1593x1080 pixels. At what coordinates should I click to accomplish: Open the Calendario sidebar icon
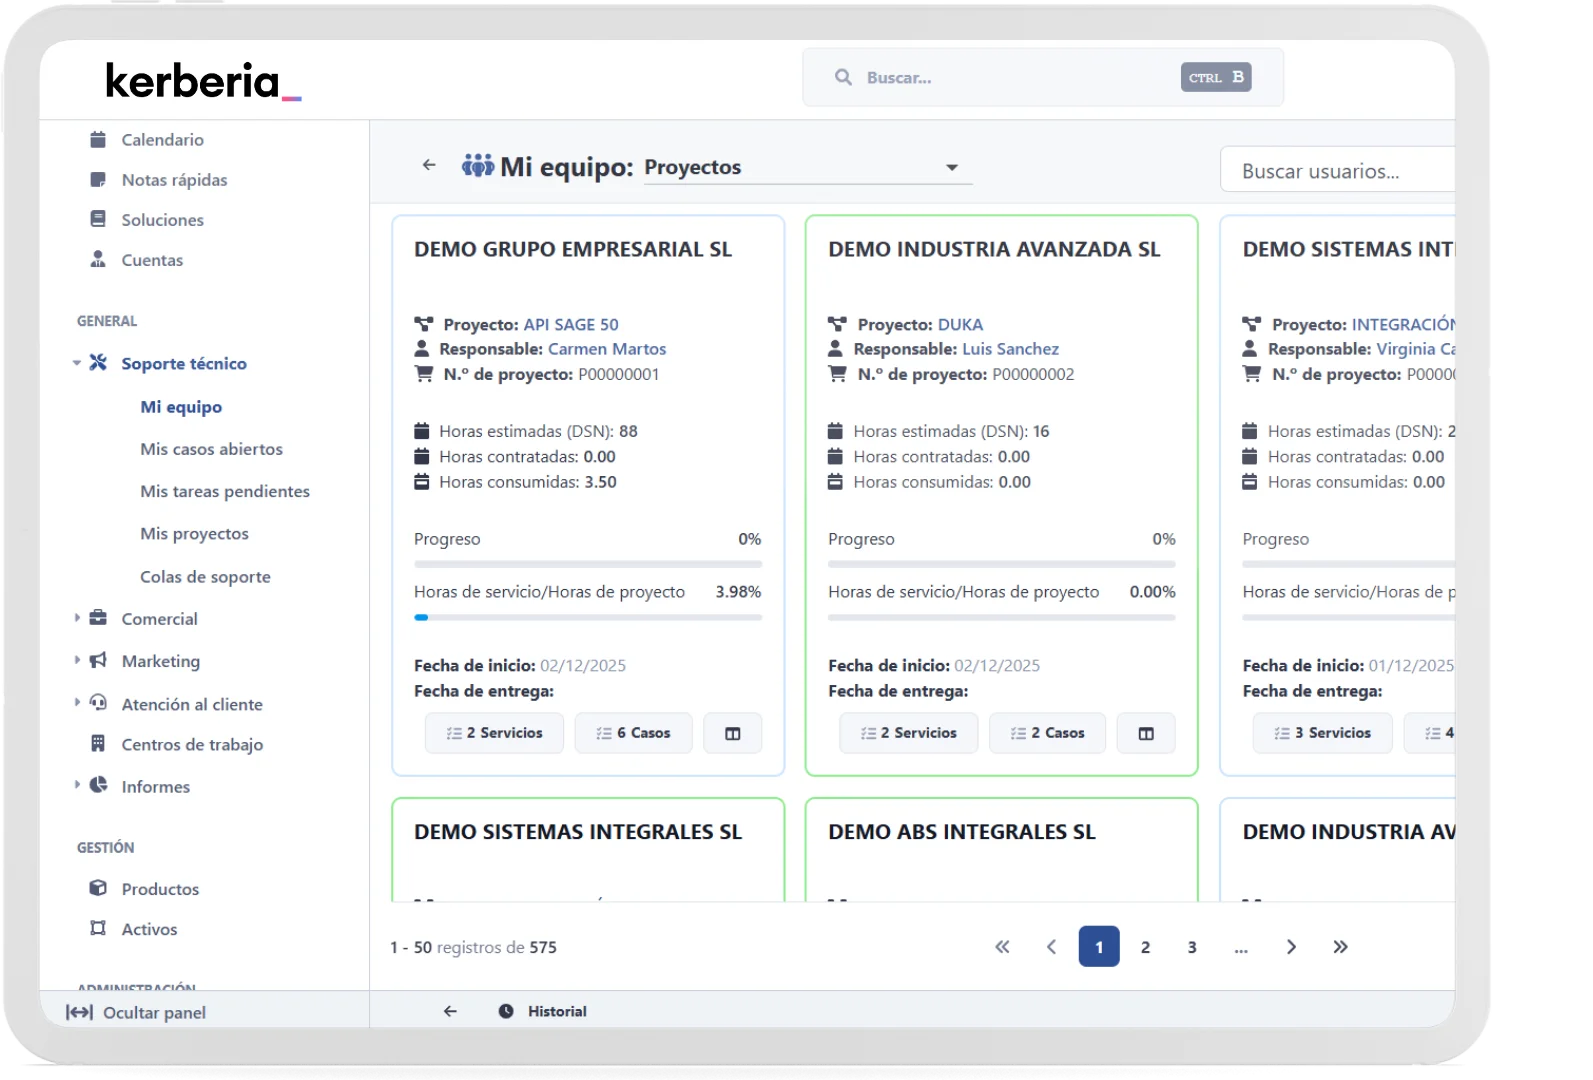(x=98, y=139)
